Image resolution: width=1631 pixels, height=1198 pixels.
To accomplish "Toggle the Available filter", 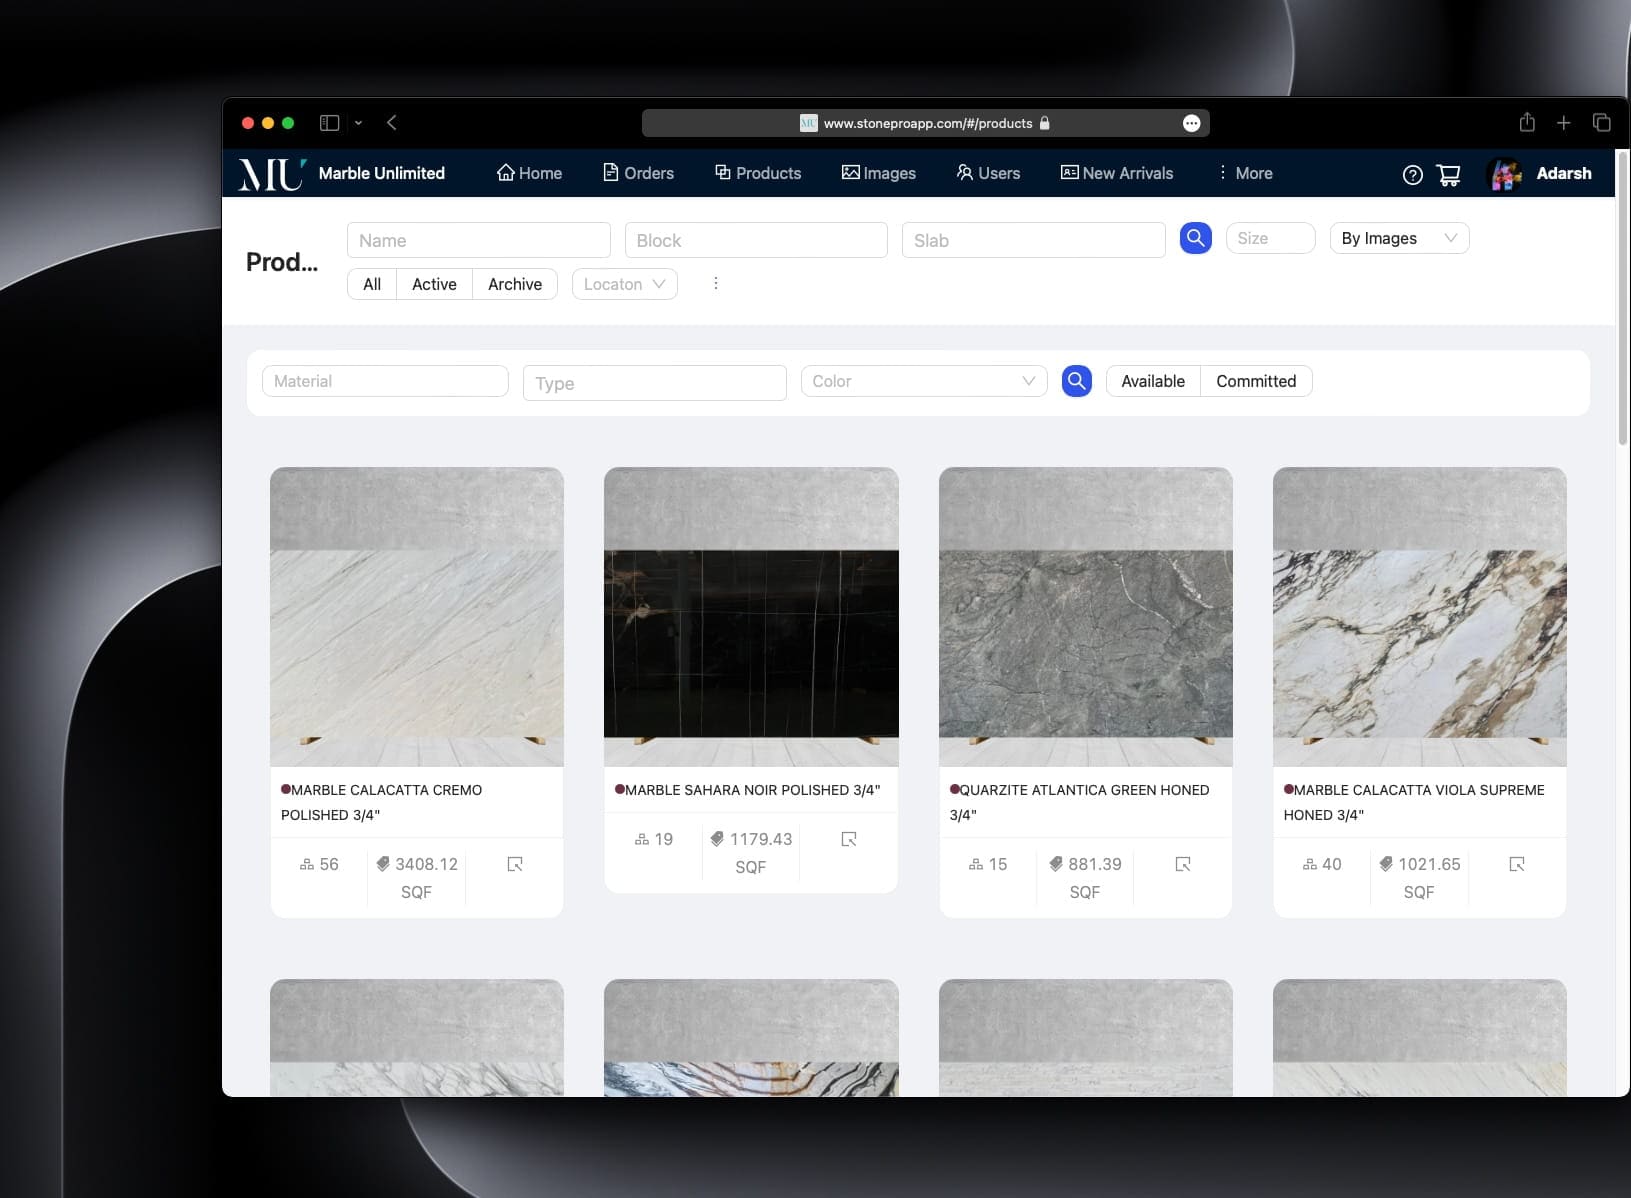I will 1153,381.
